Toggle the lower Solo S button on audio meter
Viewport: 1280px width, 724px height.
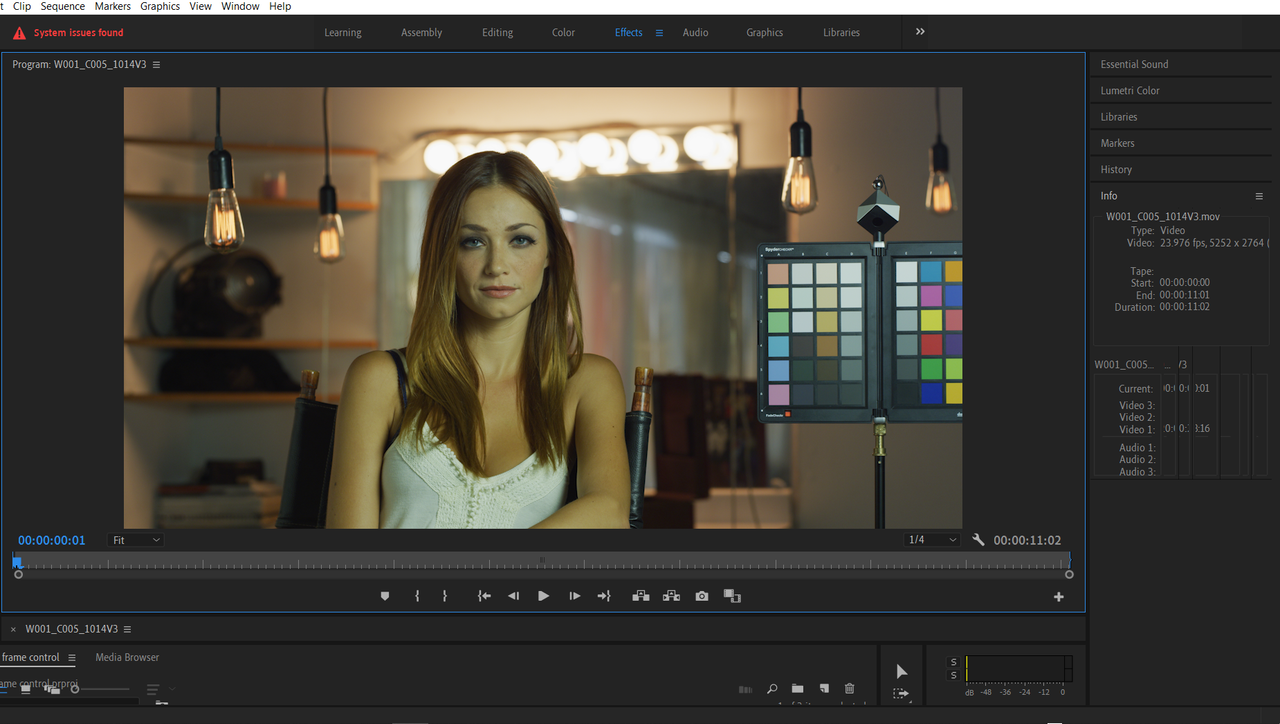953,676
